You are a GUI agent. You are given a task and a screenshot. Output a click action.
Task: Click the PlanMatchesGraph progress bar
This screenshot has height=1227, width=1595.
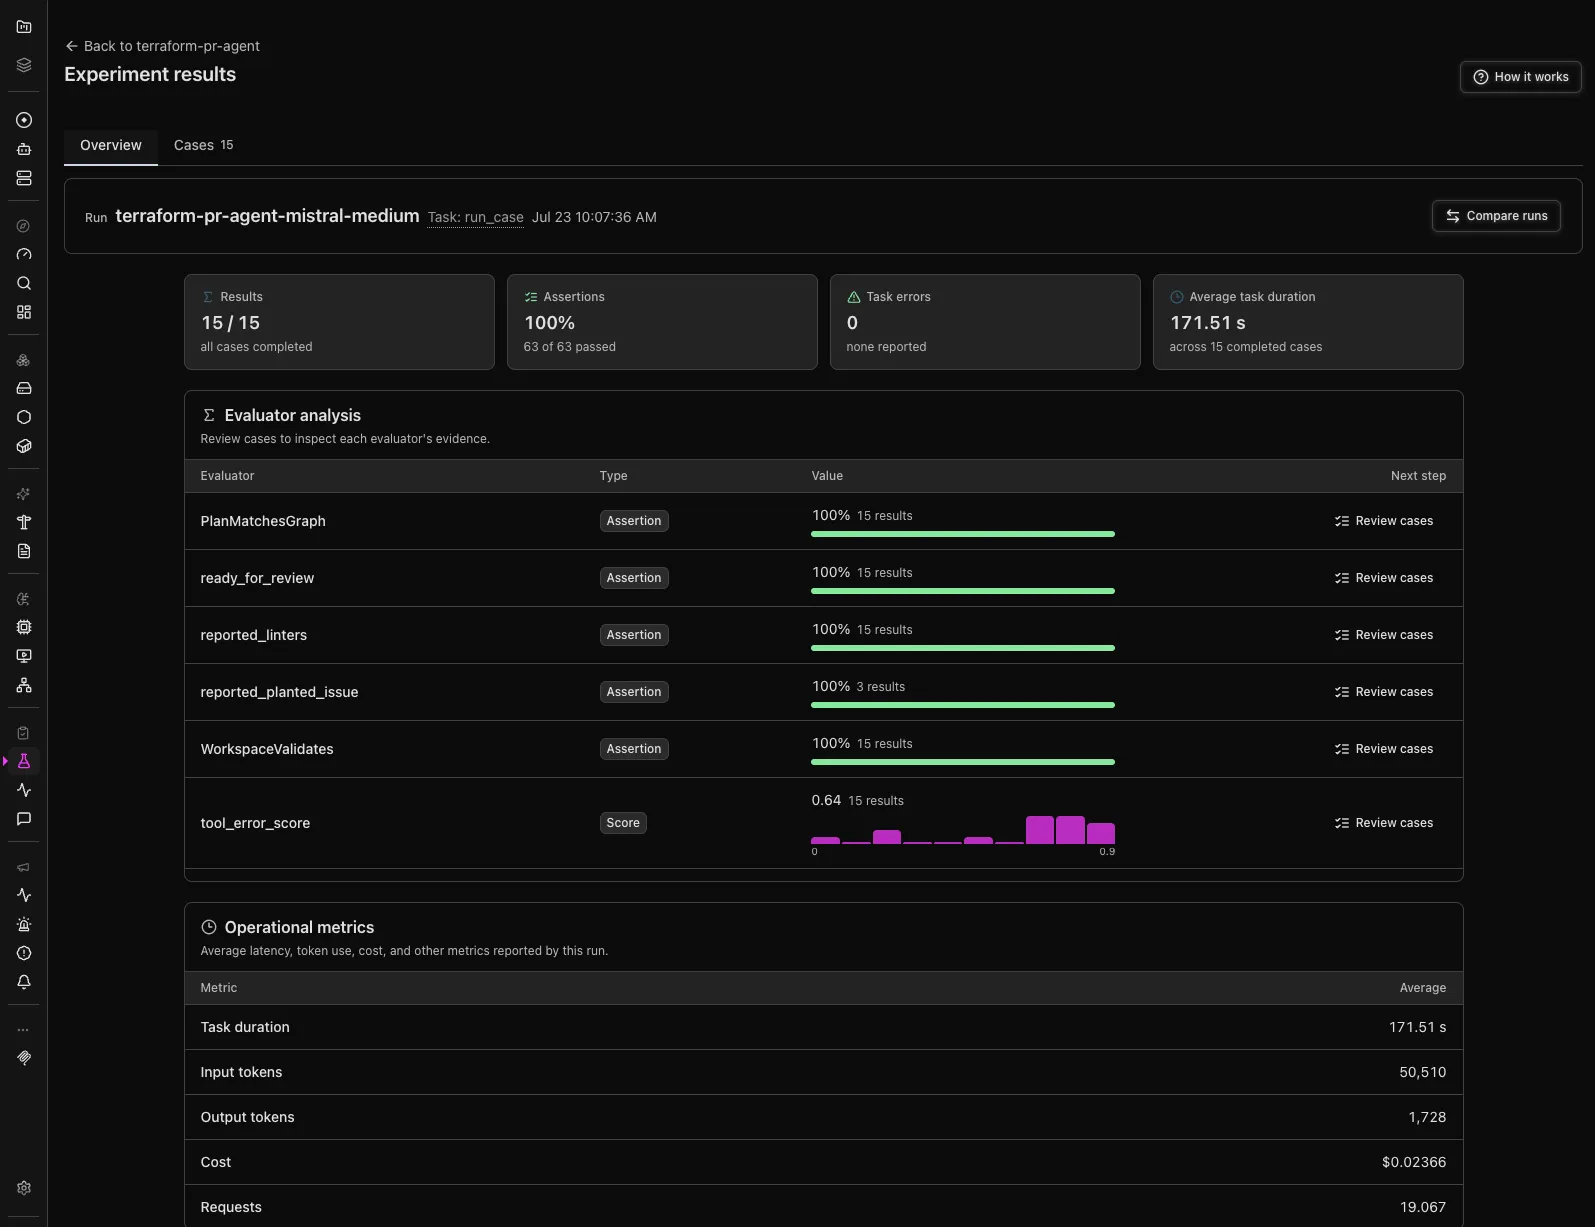tap(963, 534)
